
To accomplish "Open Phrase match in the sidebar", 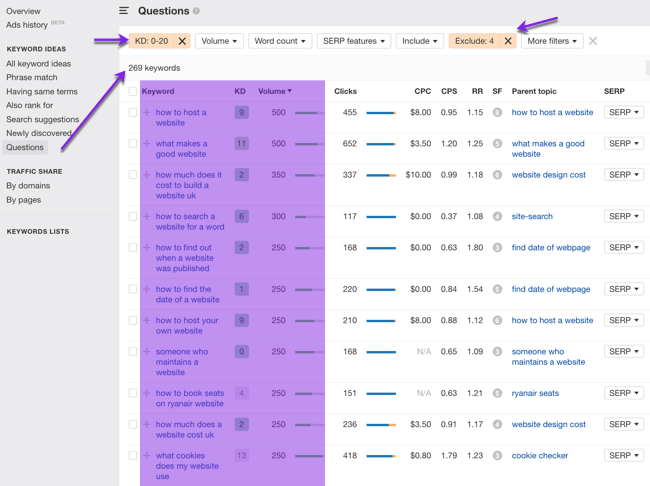I will pos(32,77).
